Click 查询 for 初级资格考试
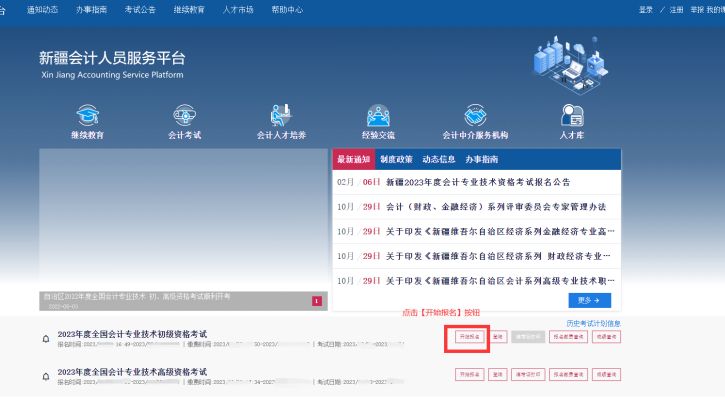Image resolution: width=725 pixels, height=398 pixels. [498, 337]
